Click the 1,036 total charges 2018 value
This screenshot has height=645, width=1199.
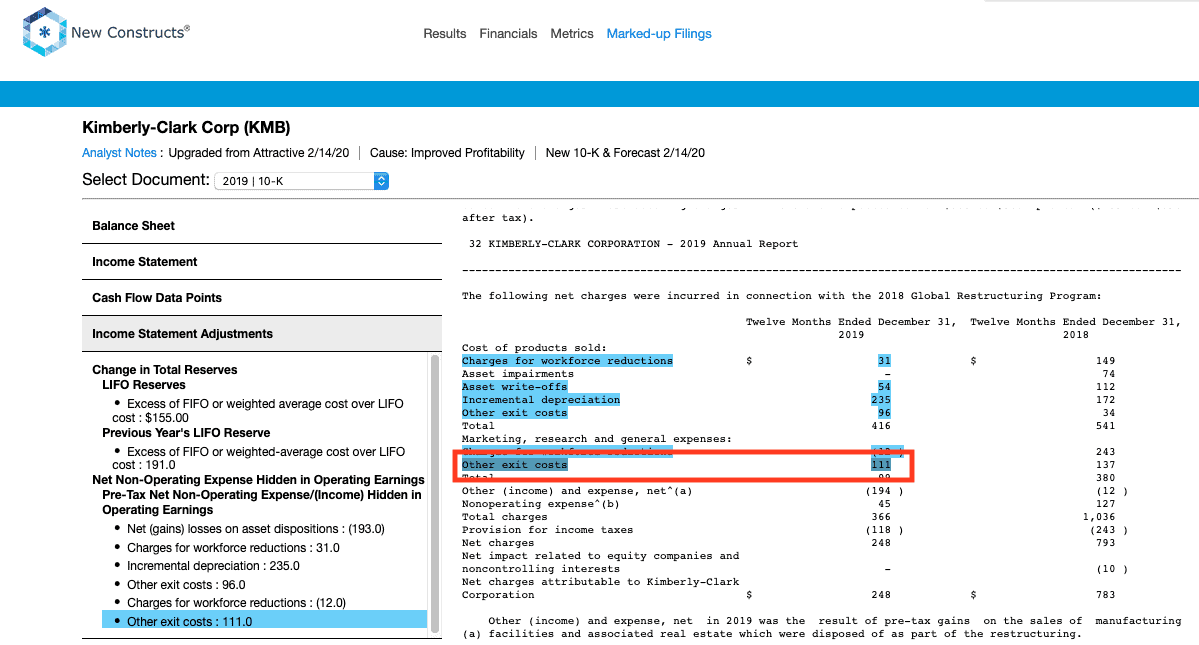point(1099,517)
